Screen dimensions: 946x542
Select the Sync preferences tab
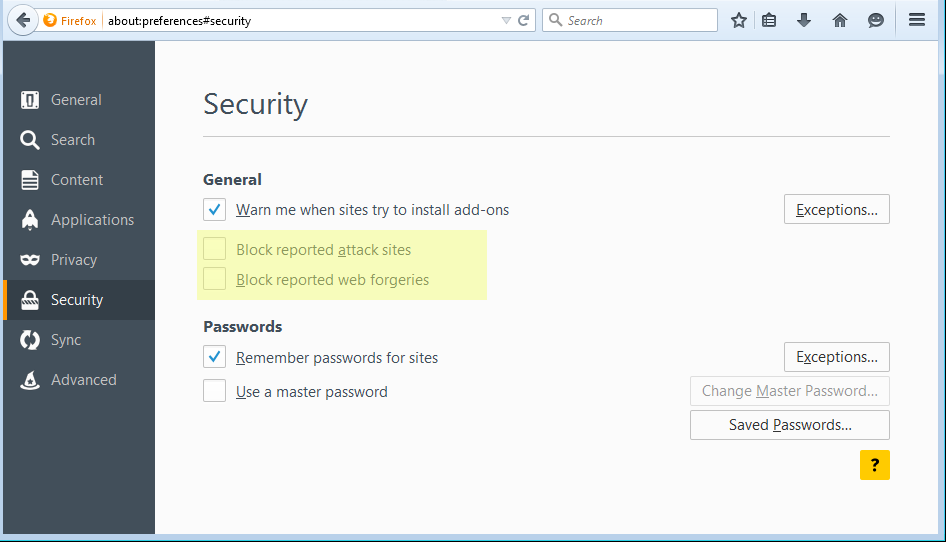(x=66, y=340)
